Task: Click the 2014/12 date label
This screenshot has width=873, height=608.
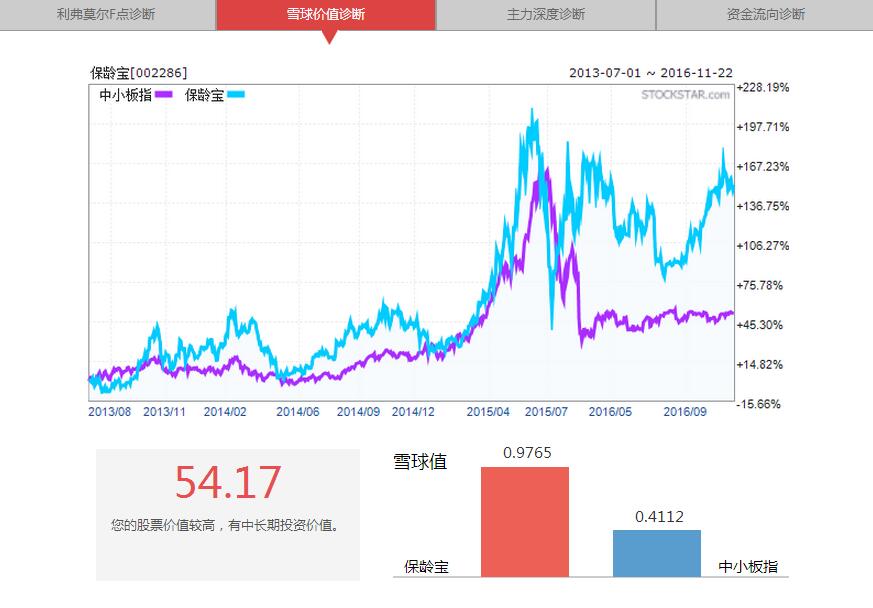Action: click(413, 412)
